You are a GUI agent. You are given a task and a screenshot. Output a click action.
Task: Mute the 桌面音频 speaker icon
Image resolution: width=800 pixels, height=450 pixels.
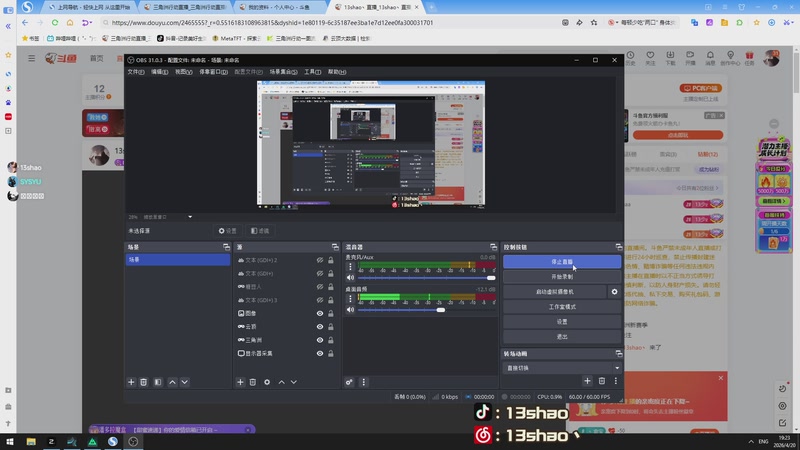(x=351, y=310)
